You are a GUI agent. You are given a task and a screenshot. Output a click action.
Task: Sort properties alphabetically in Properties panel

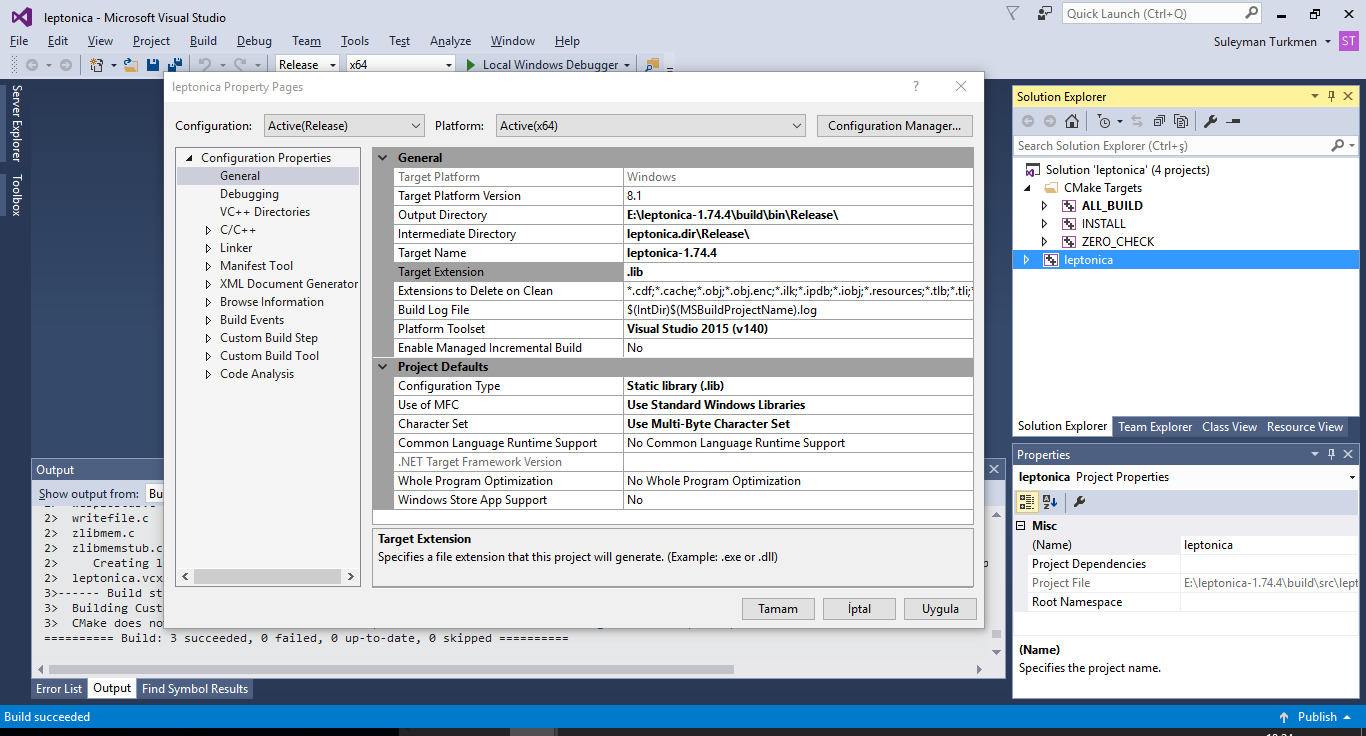(1050, 502)
